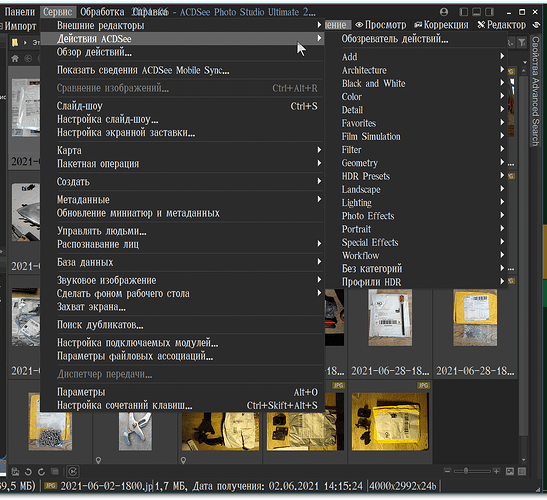This screenshot has height=500, width=547.
Task: Click the back navigation arrow icon
Action: click(x=28, y=58)
